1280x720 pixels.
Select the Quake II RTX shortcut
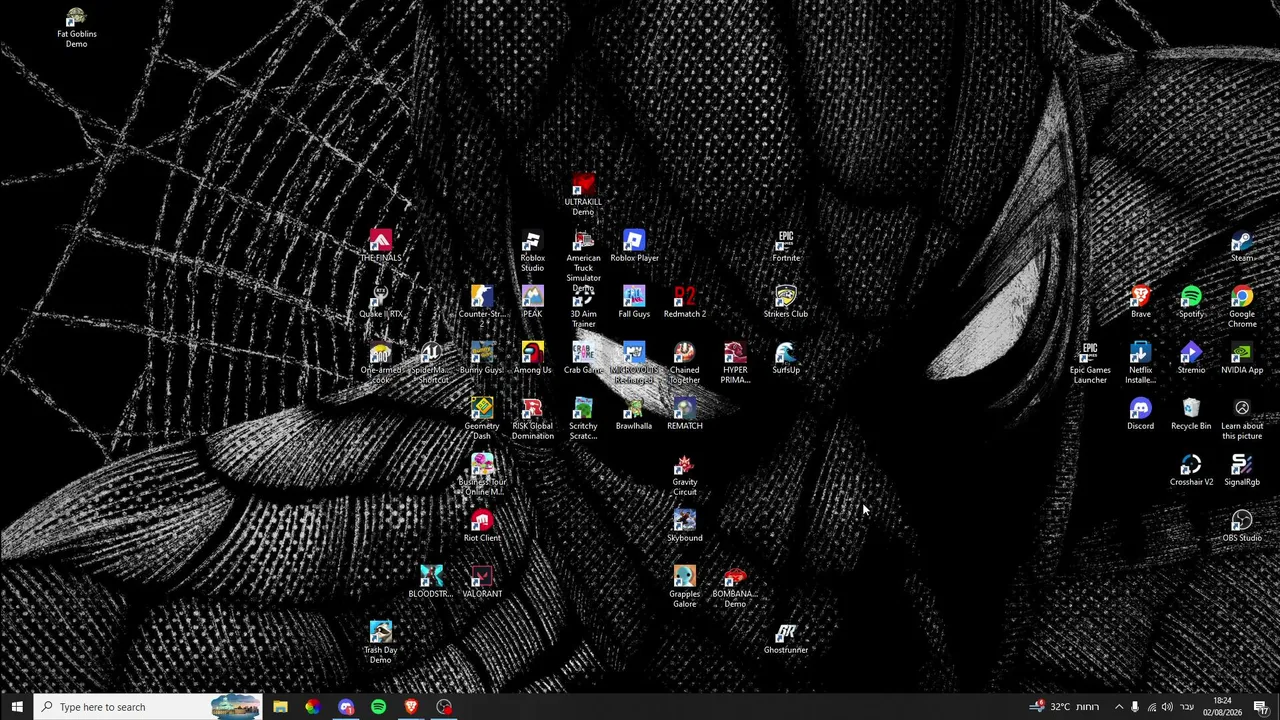pyautogui.click(x=380, y=302)
